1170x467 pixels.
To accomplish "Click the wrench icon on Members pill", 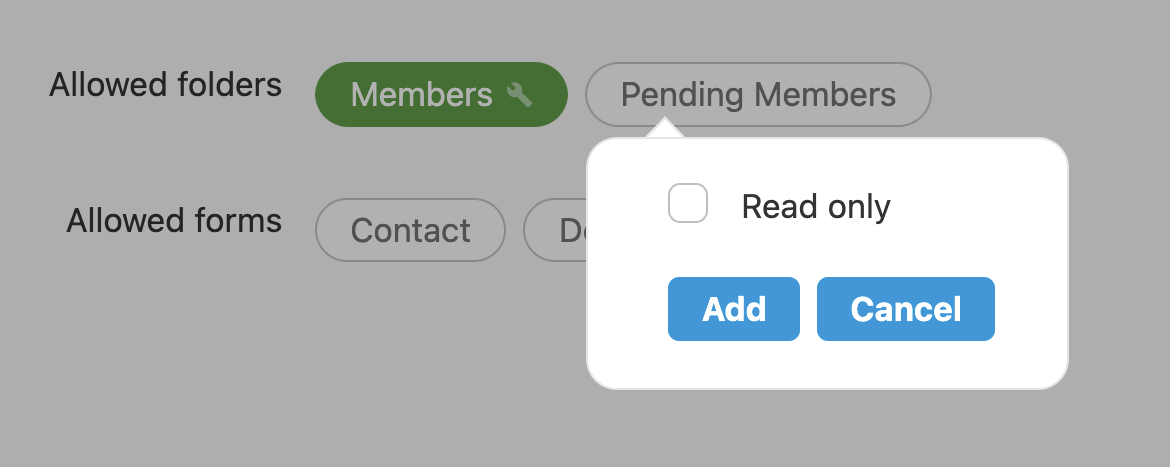I will tap(519, 95).
